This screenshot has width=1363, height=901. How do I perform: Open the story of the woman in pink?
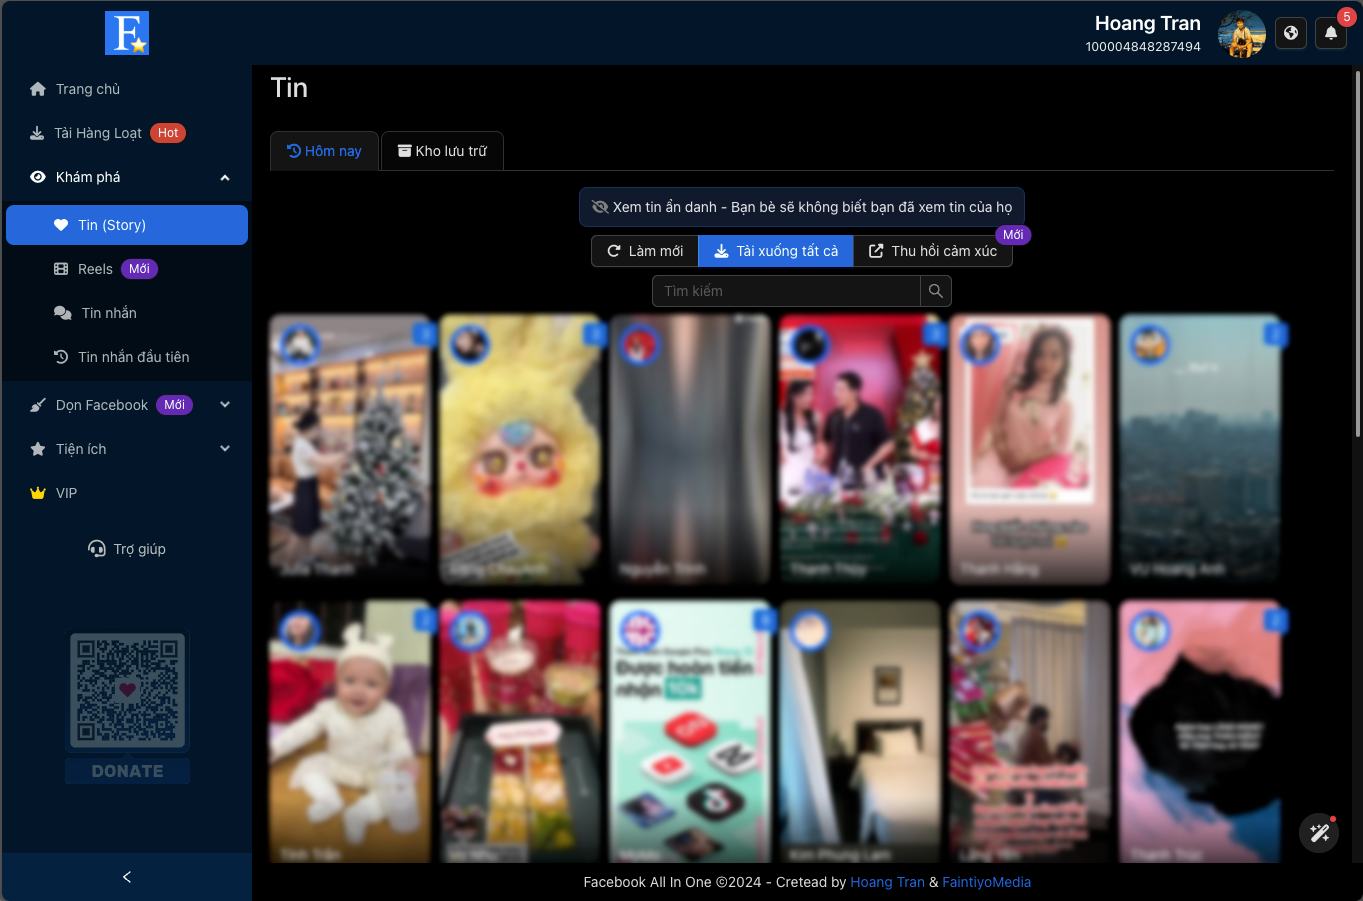1030,449
